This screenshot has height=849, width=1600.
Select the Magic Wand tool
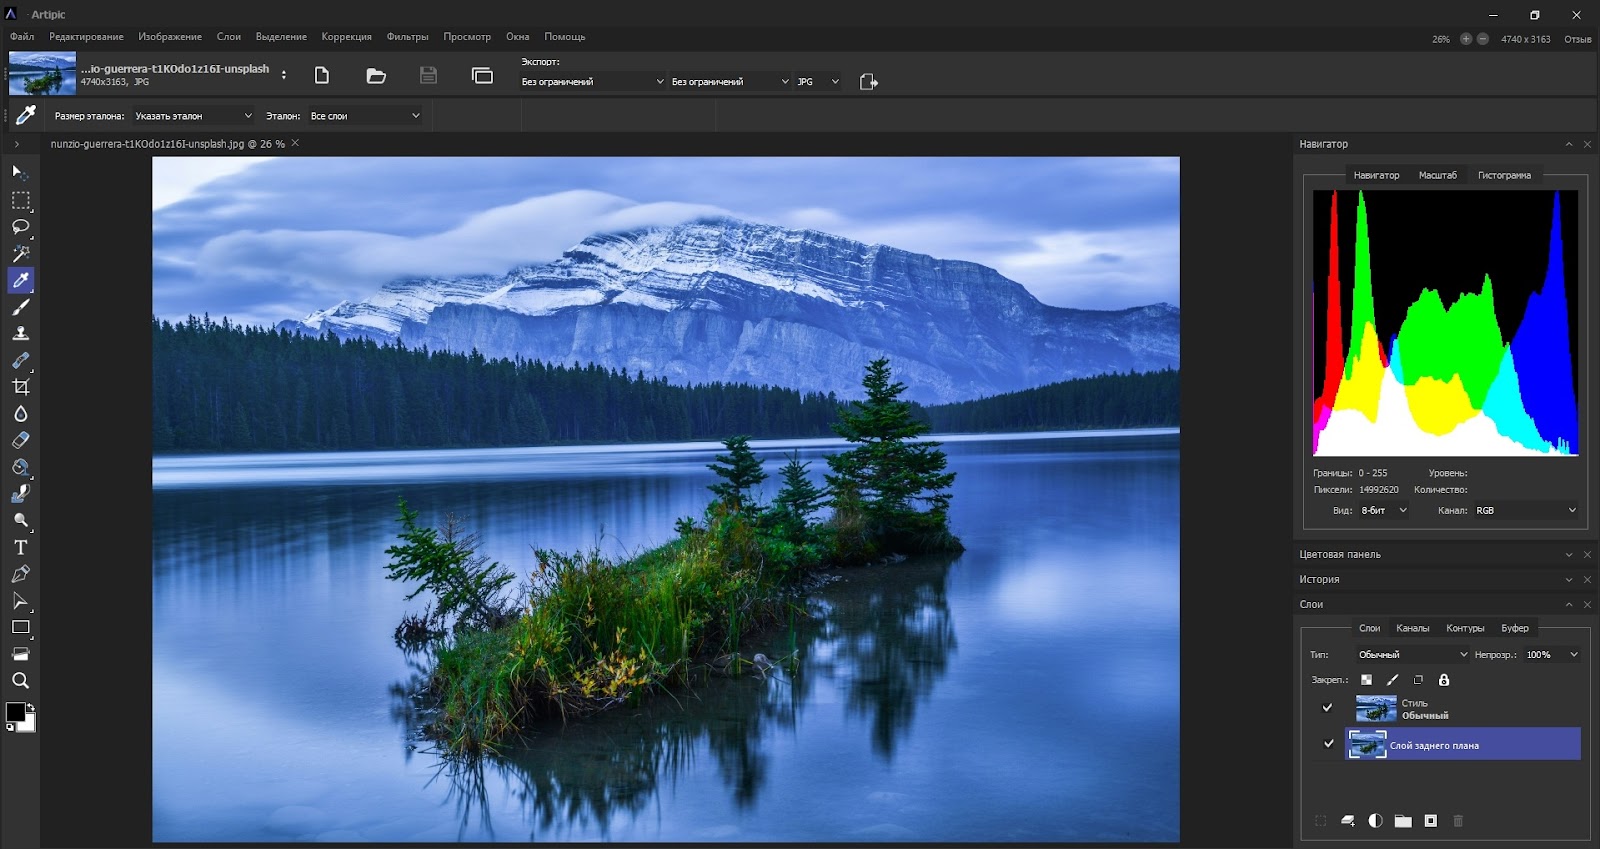[20, 254]
